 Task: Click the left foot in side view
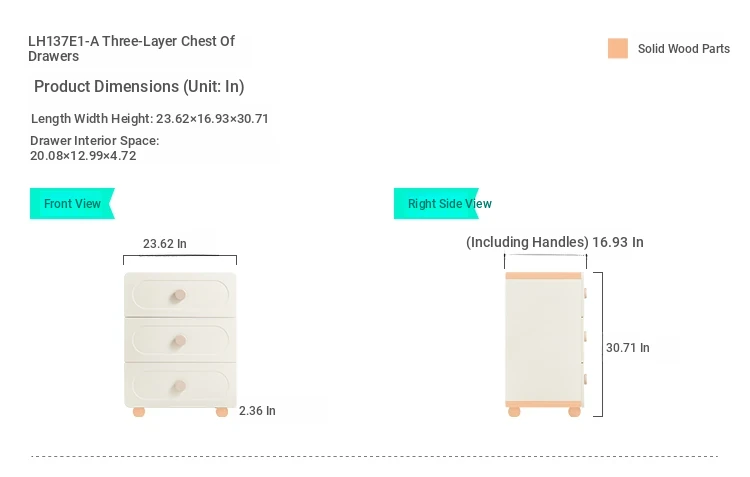pyautogui.click(x=514, y=412)
